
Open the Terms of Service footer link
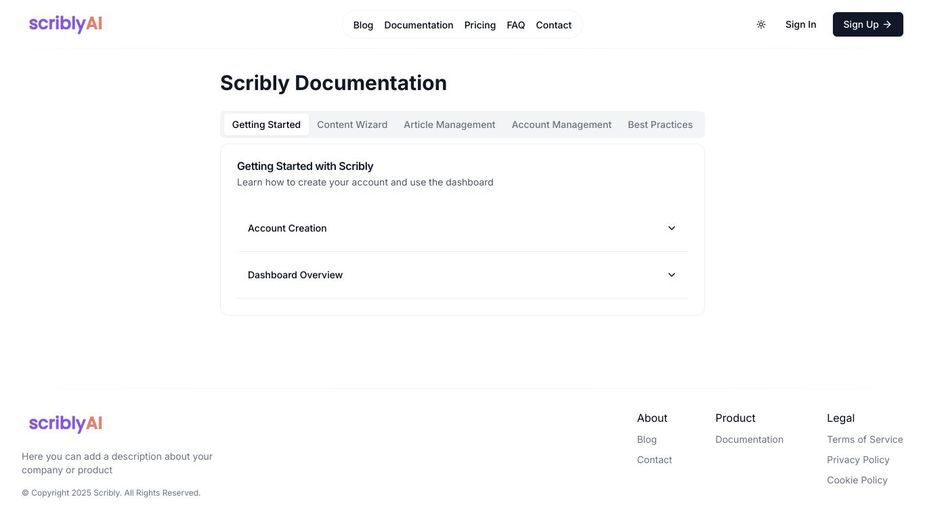pyautogui.click(x=865, y=440)
